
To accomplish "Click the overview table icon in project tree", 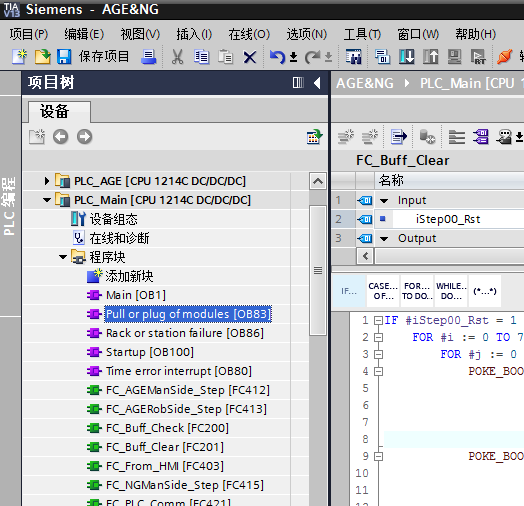I will tap(314, 137).
